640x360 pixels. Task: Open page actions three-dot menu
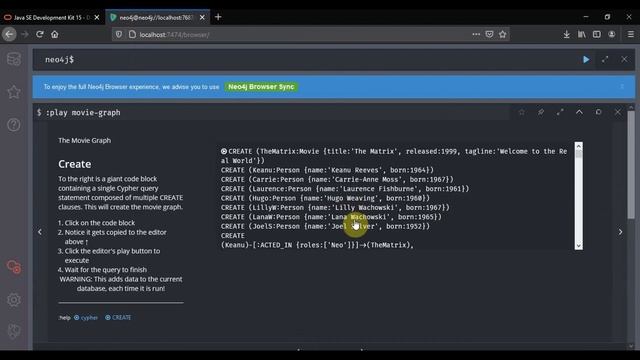click(476, 34)
